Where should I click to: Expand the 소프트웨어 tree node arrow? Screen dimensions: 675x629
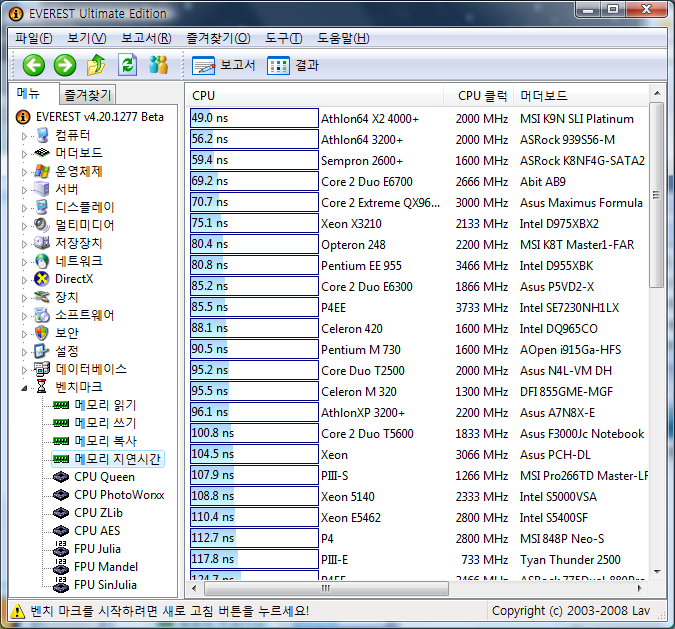pyautogui.click(x=24, y=316)
